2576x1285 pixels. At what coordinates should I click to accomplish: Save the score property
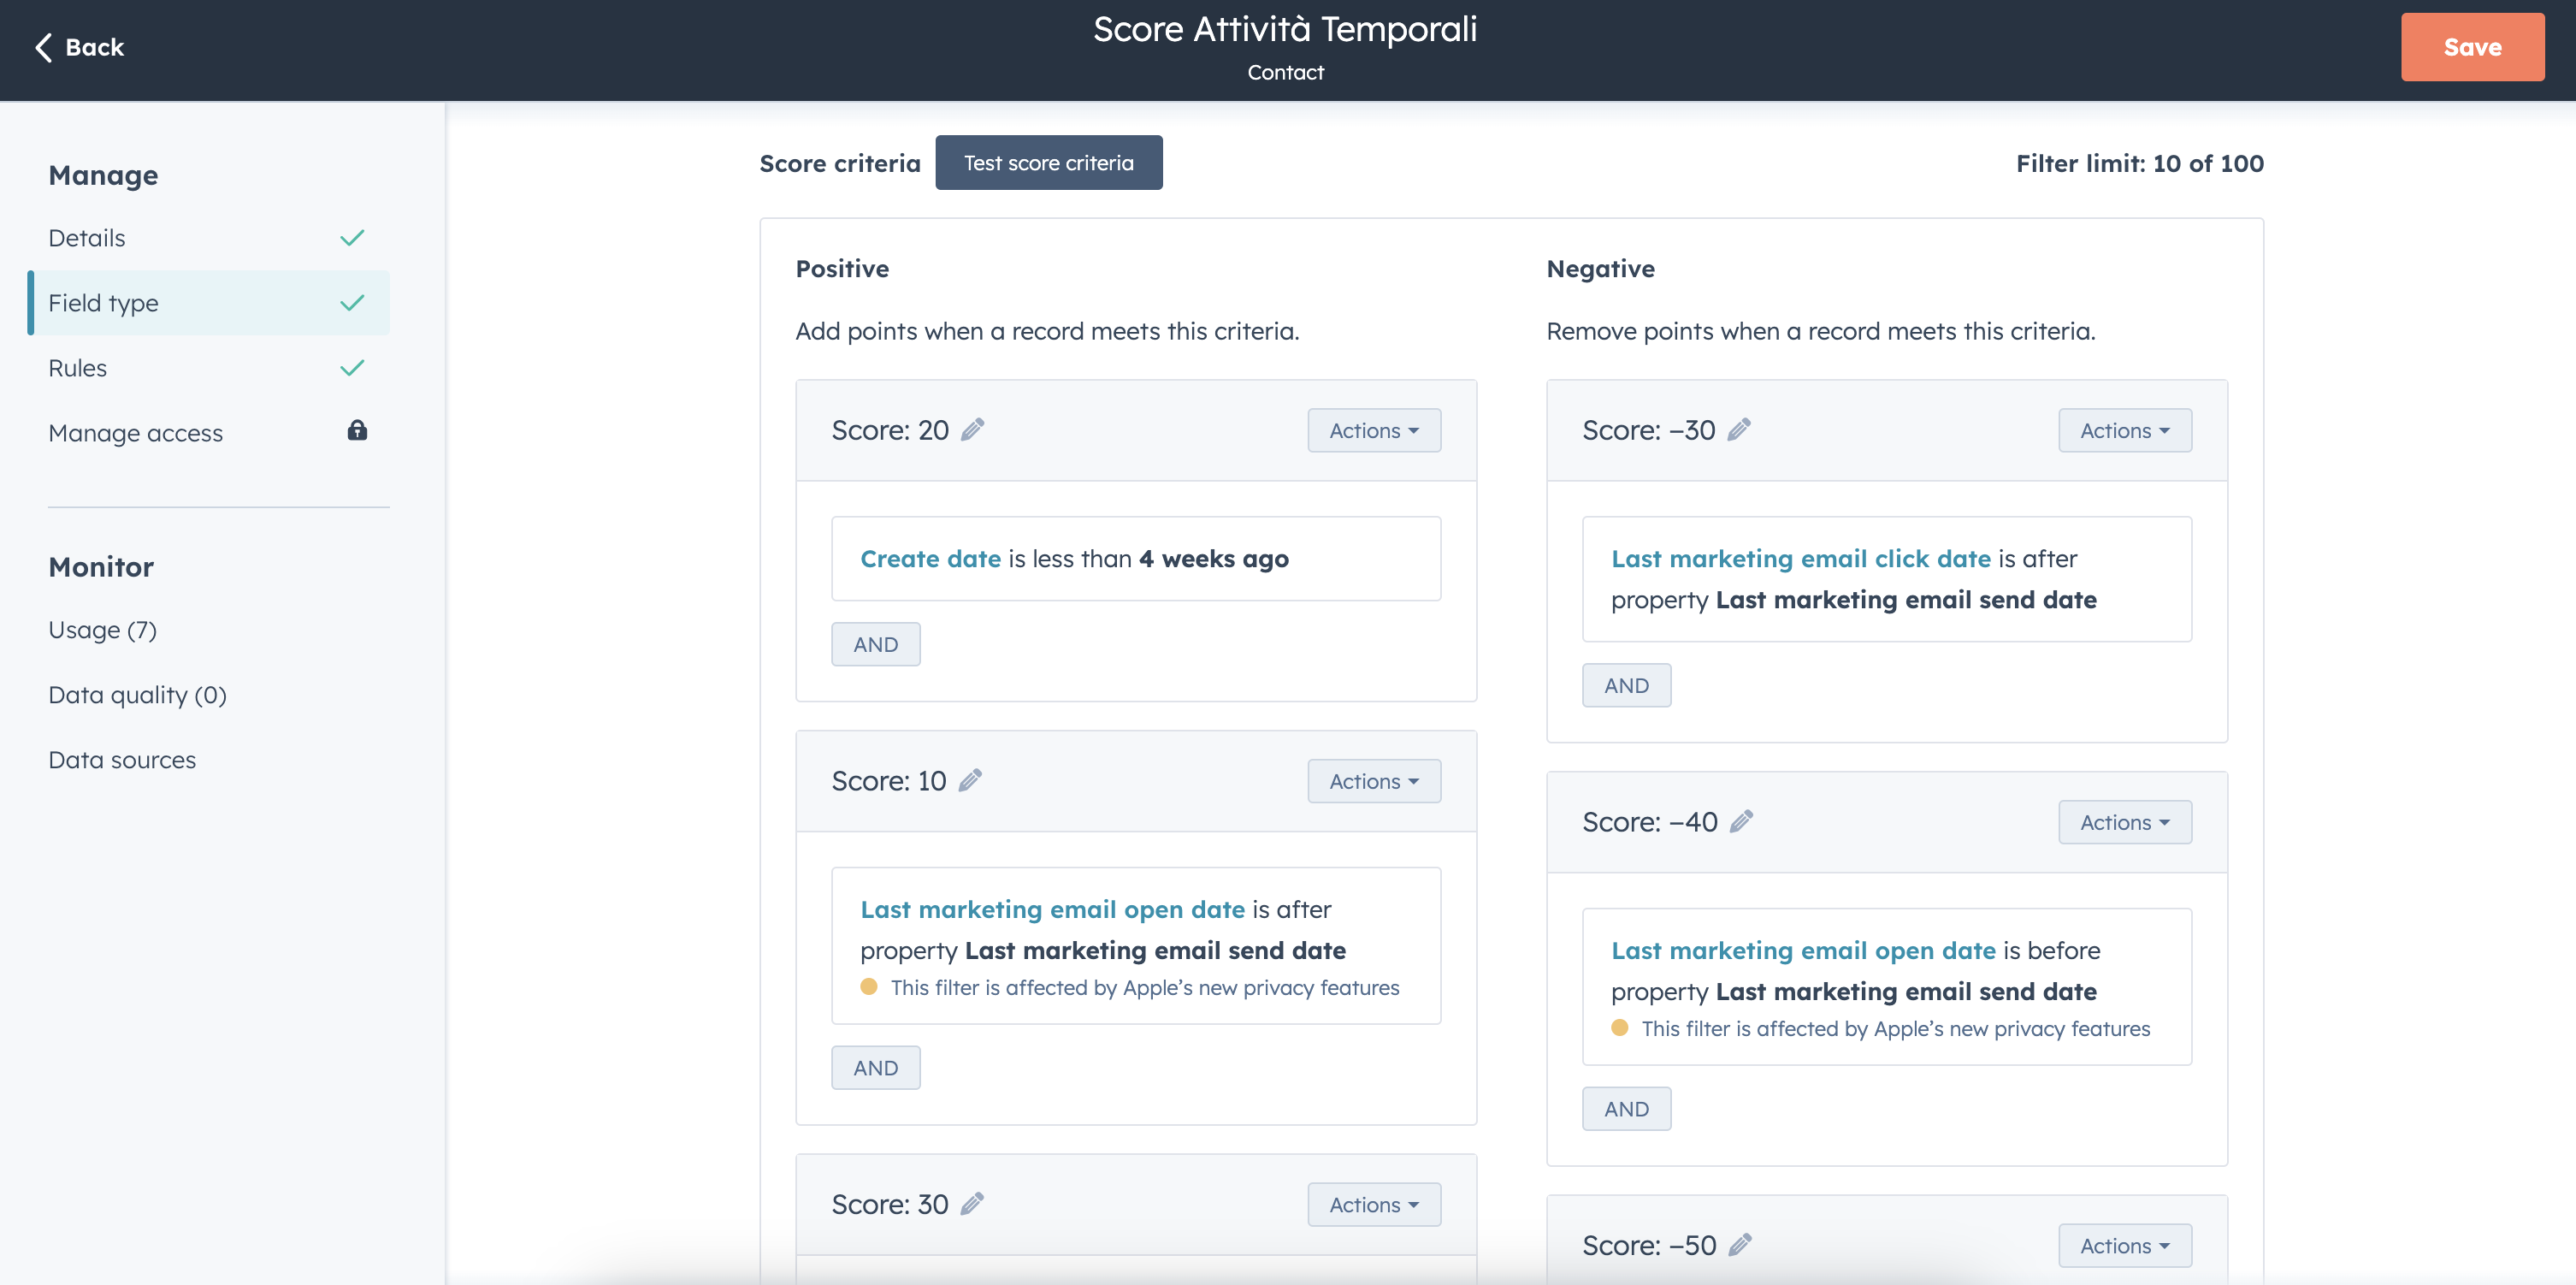(2472, 47)
